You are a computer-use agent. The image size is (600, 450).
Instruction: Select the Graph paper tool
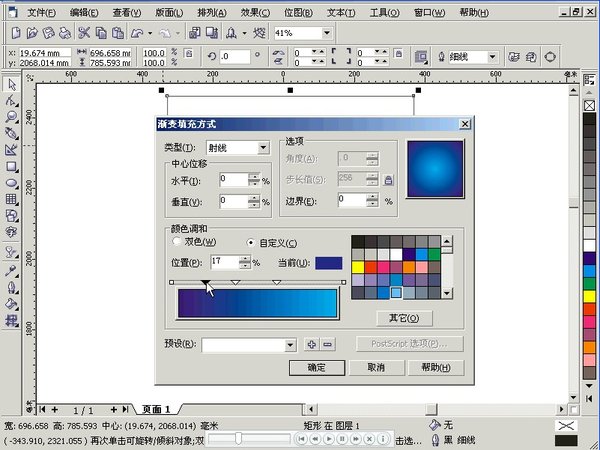pyautogui.click(x=11, y=199)
